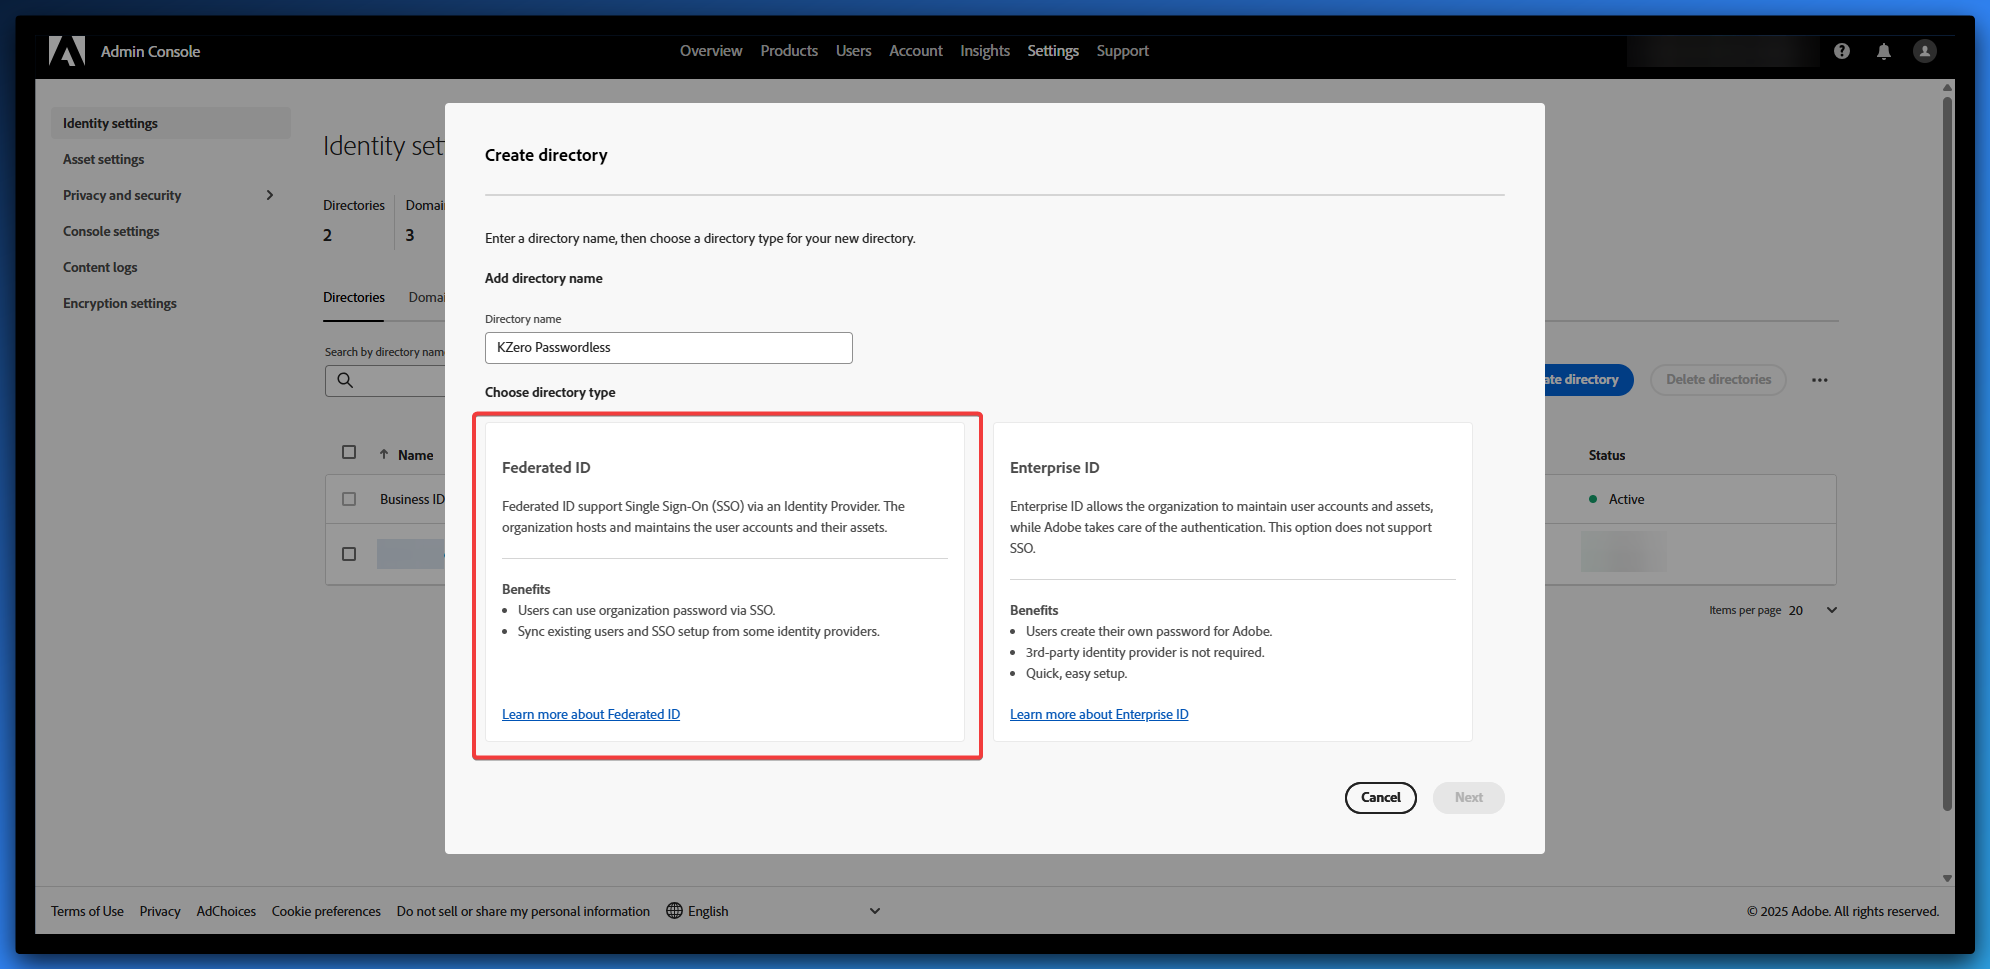Image resolution: width=1990 pixels, height=969 pixels.
Task: Click the search magnifier icon
Action: click(345, 380)
